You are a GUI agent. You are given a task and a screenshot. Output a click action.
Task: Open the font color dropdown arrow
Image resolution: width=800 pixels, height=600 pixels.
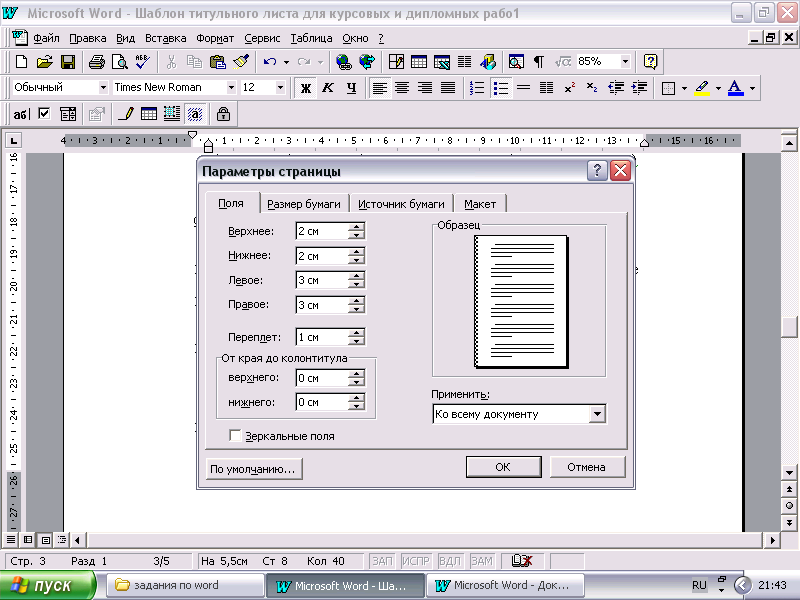click(753, 88)
